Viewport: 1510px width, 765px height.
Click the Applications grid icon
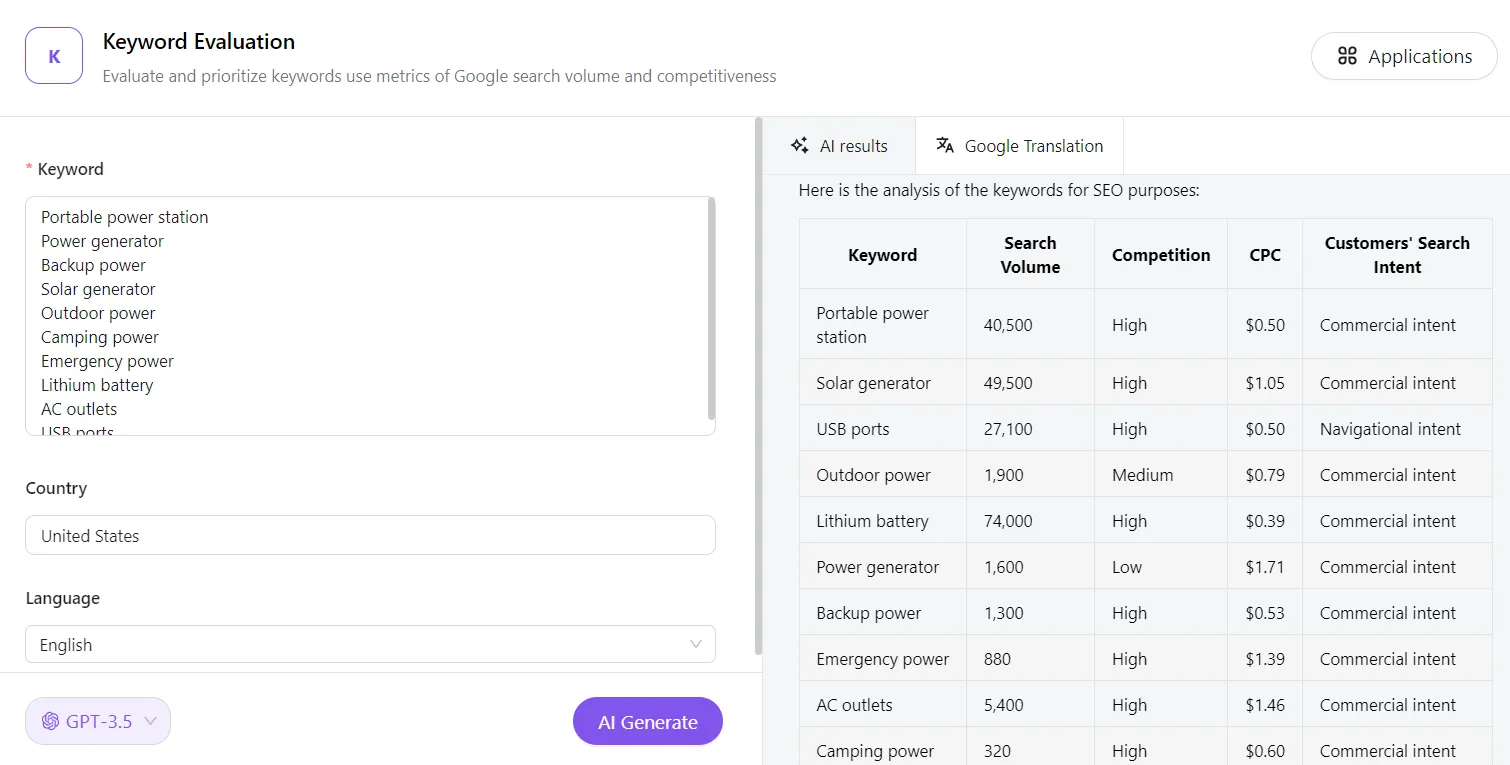click(1347, 56)
